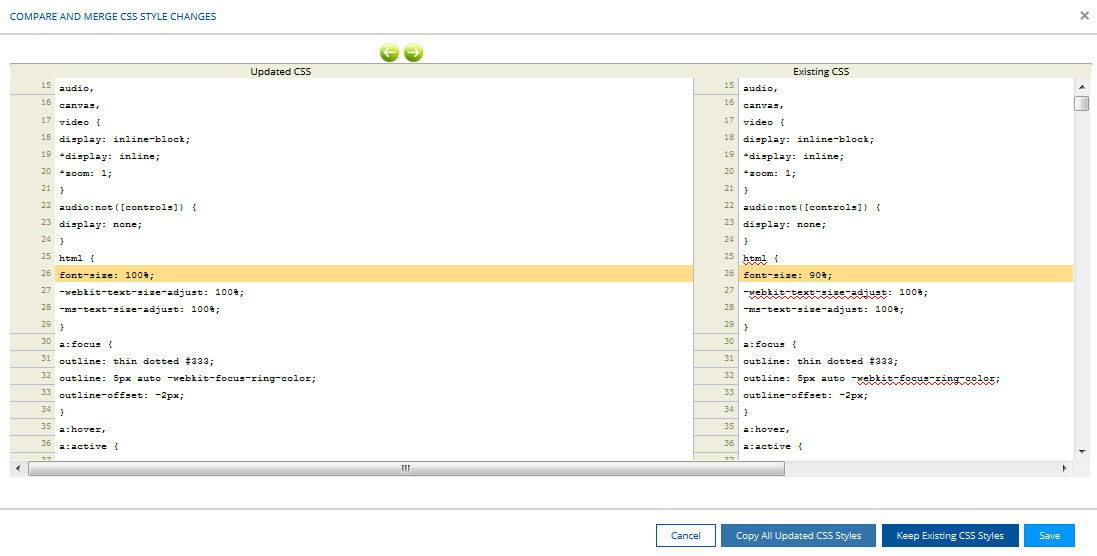The width and height of the screenshot is (1097, 556).
Task: Save the merged CSS changes
Action: [1049, 536]
